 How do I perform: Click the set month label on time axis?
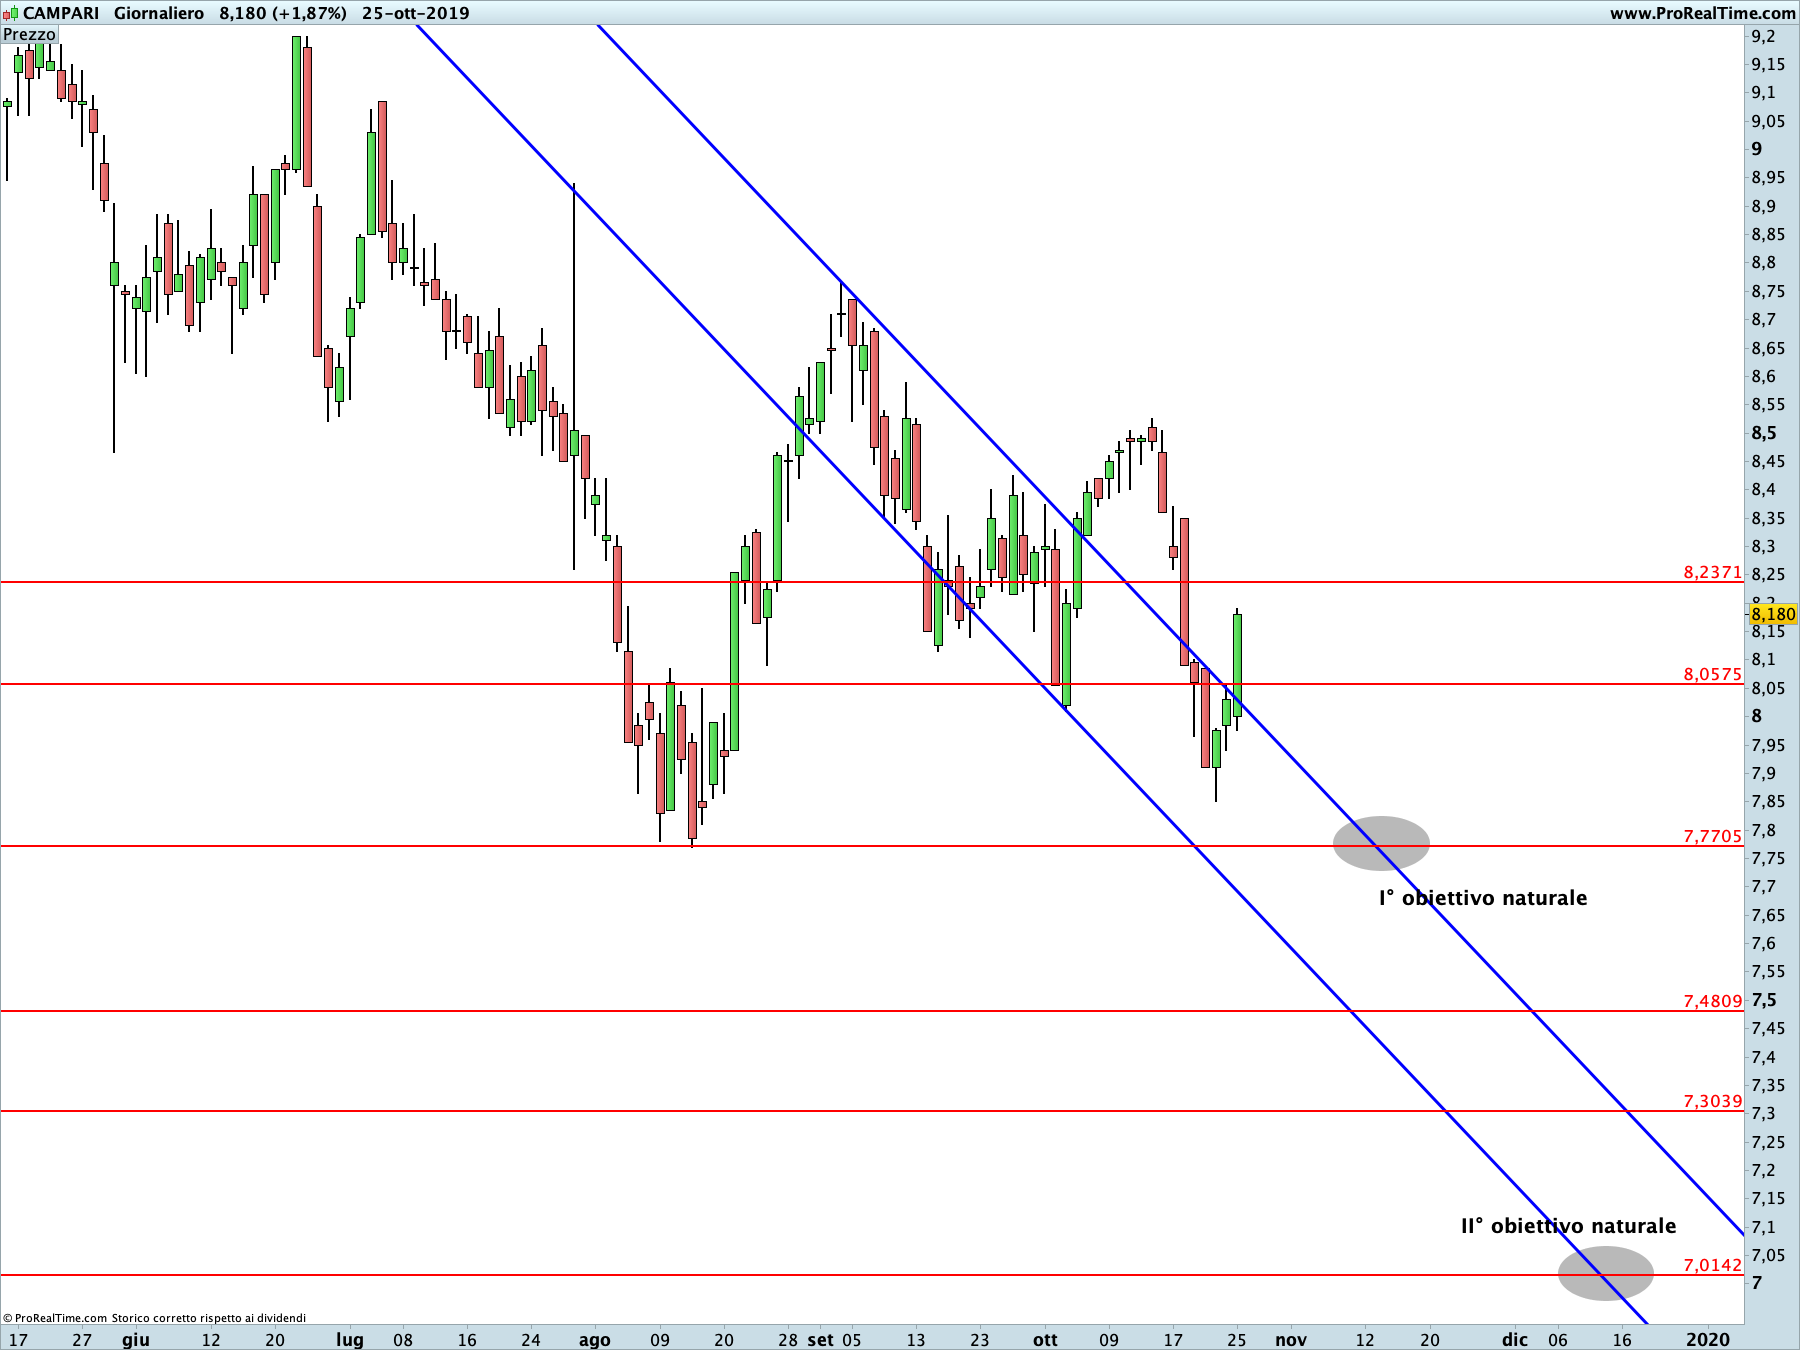[x=820, y=1339]
